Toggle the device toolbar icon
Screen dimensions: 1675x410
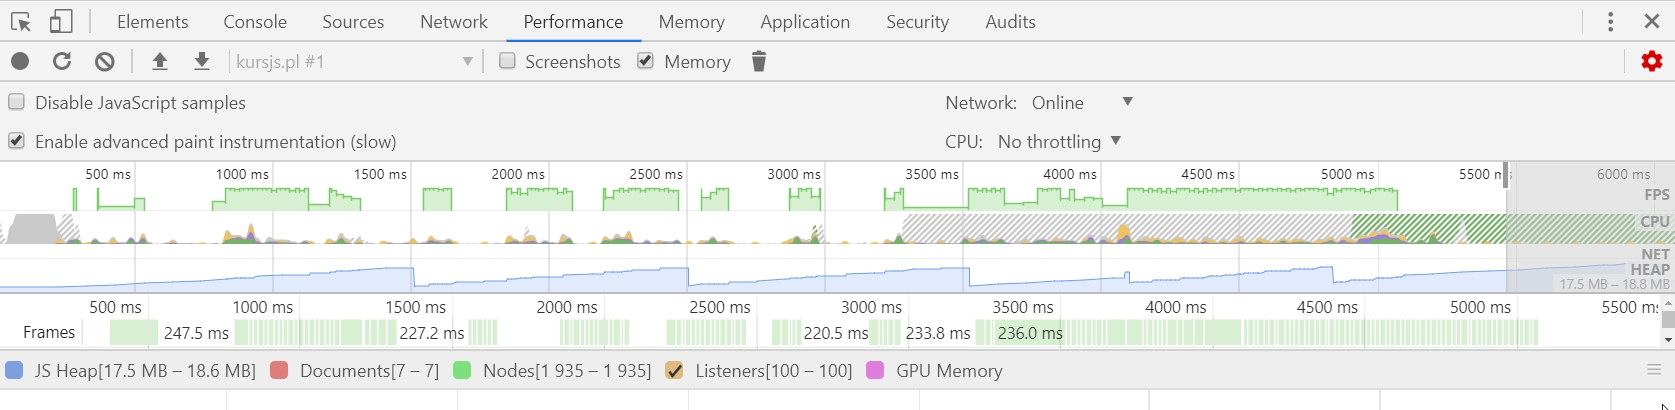point(61,21)
